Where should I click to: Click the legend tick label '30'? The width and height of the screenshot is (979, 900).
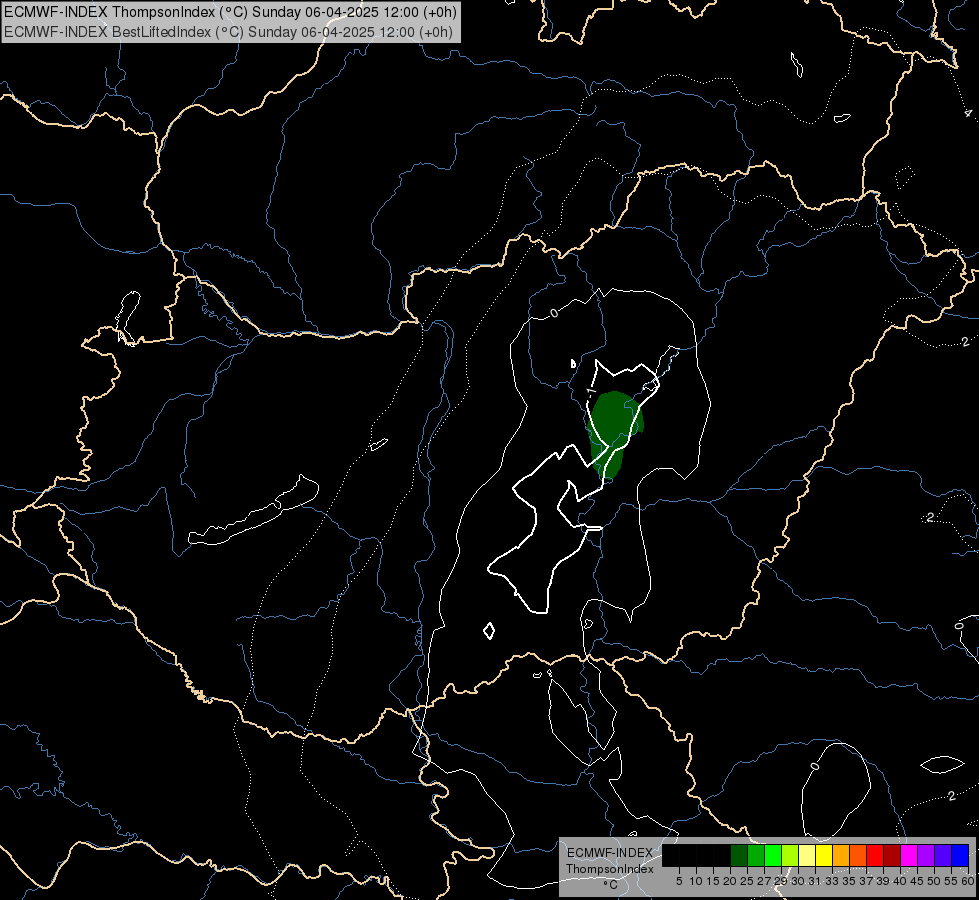click(x=799, y=881)
